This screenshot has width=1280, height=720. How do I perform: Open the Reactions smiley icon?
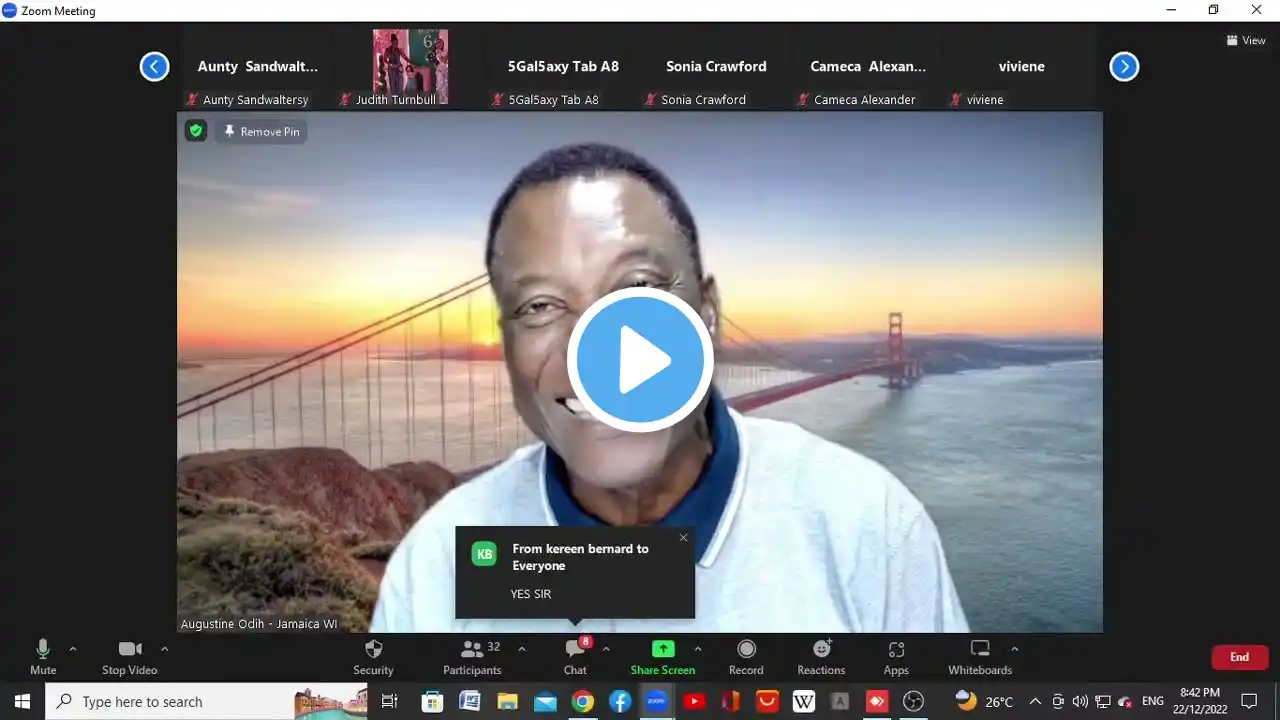(x=821, y=650)
